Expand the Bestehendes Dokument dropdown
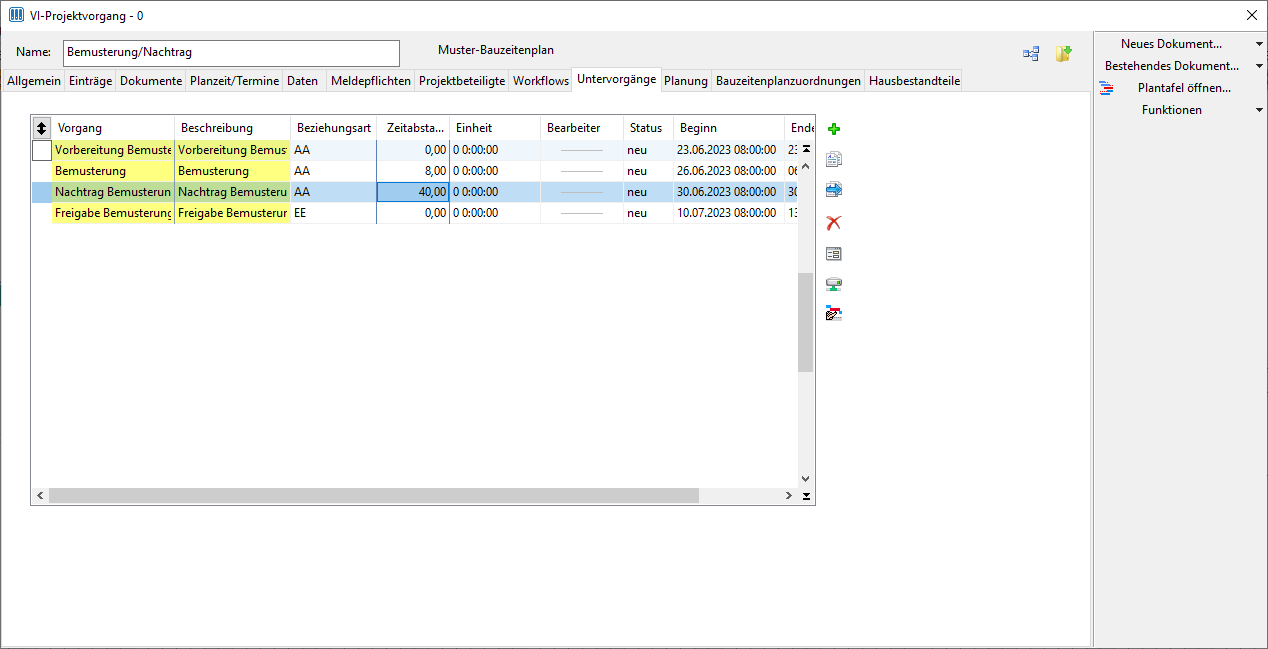This screenshot has height=649, width=1268. (1259, 66)
